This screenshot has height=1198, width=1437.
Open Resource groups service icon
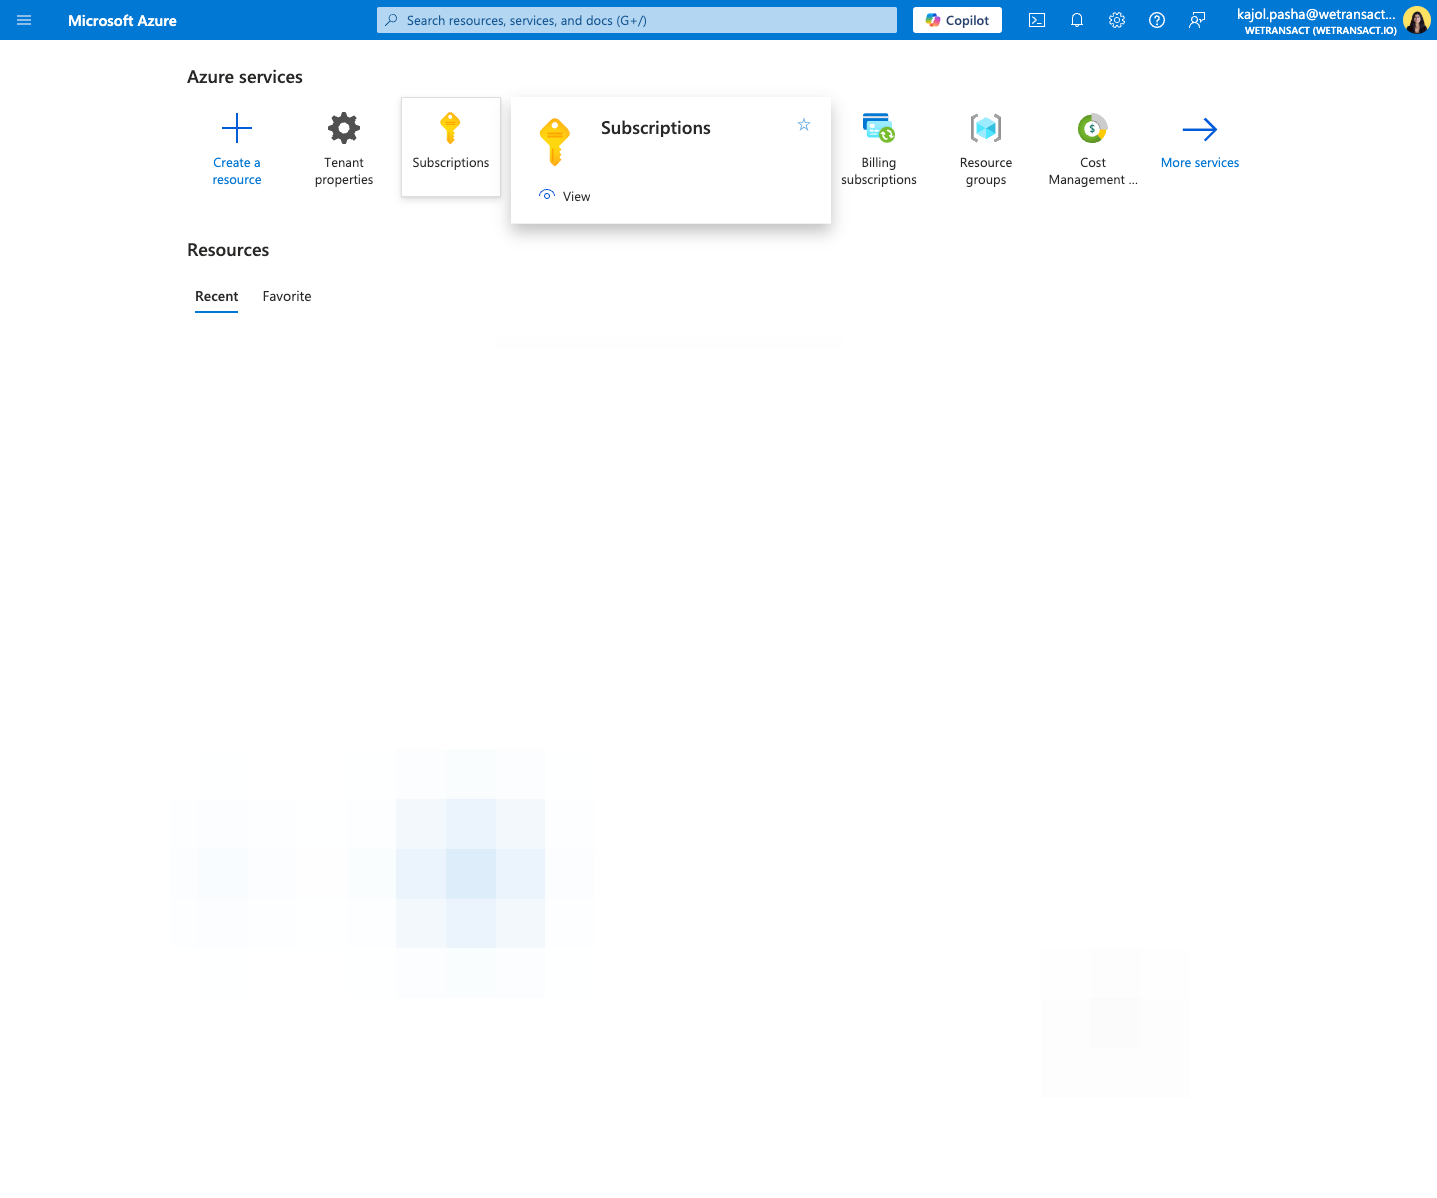(x=986, y=128)
